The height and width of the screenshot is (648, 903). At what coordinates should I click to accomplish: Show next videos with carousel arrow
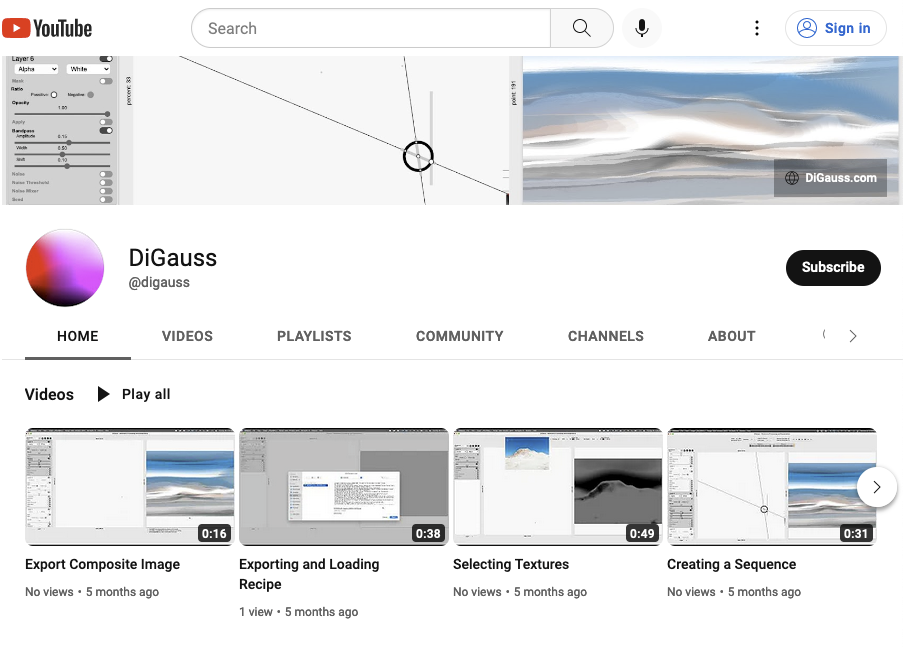(877, 487)
